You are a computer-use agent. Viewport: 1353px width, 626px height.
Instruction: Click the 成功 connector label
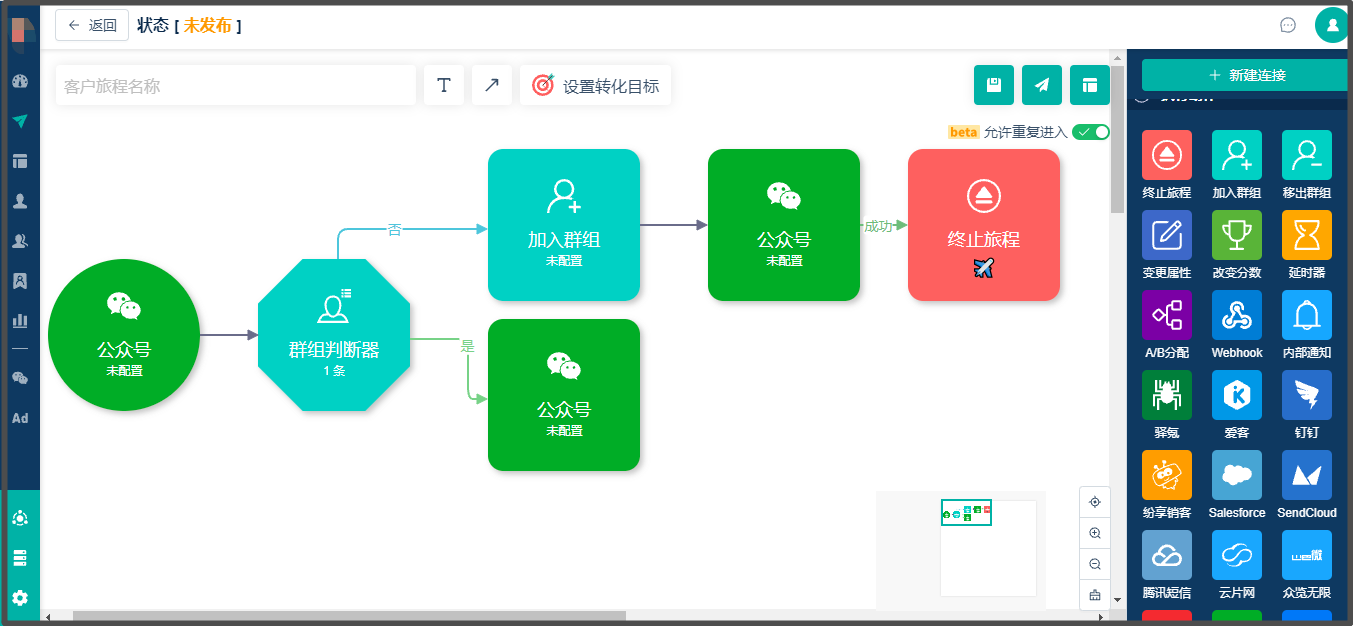pos(878,226)
